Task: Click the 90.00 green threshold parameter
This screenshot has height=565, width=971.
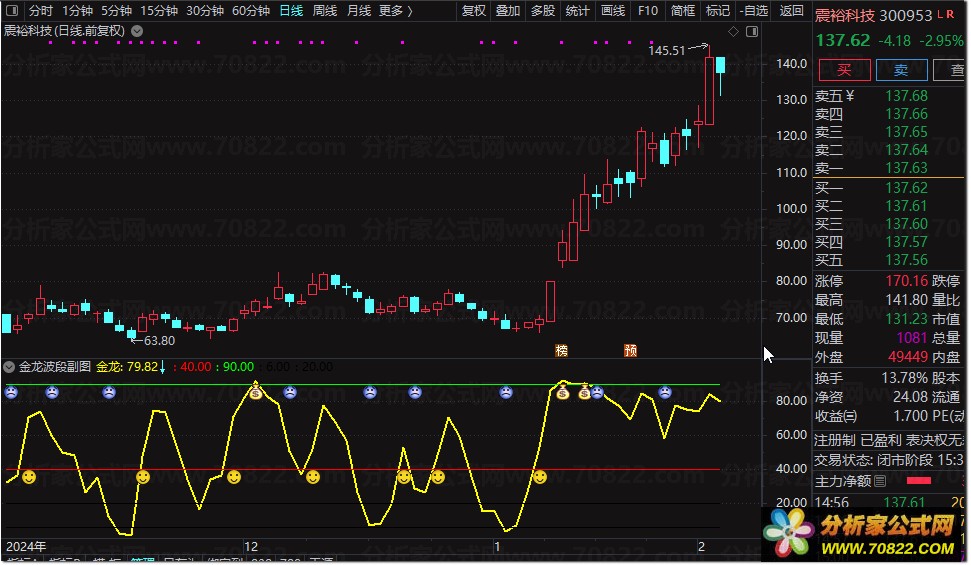Action: pos(238,367)
